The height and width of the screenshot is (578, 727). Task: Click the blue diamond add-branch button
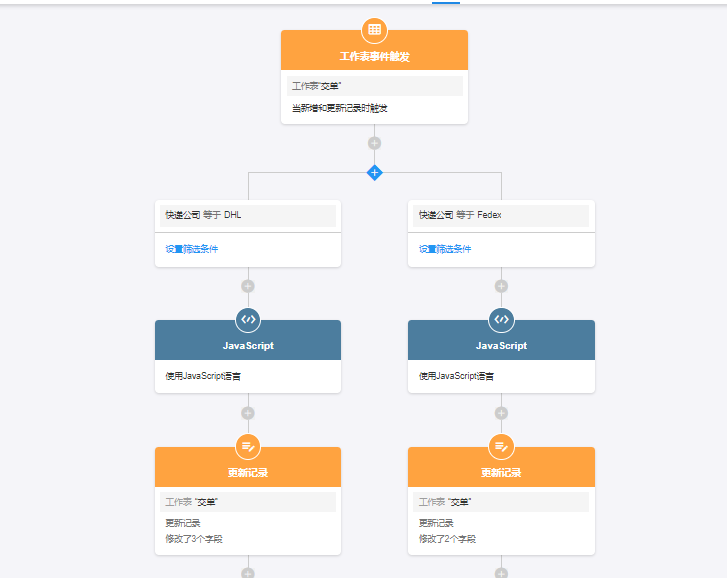pyautogui.click(x=374, y=173)
